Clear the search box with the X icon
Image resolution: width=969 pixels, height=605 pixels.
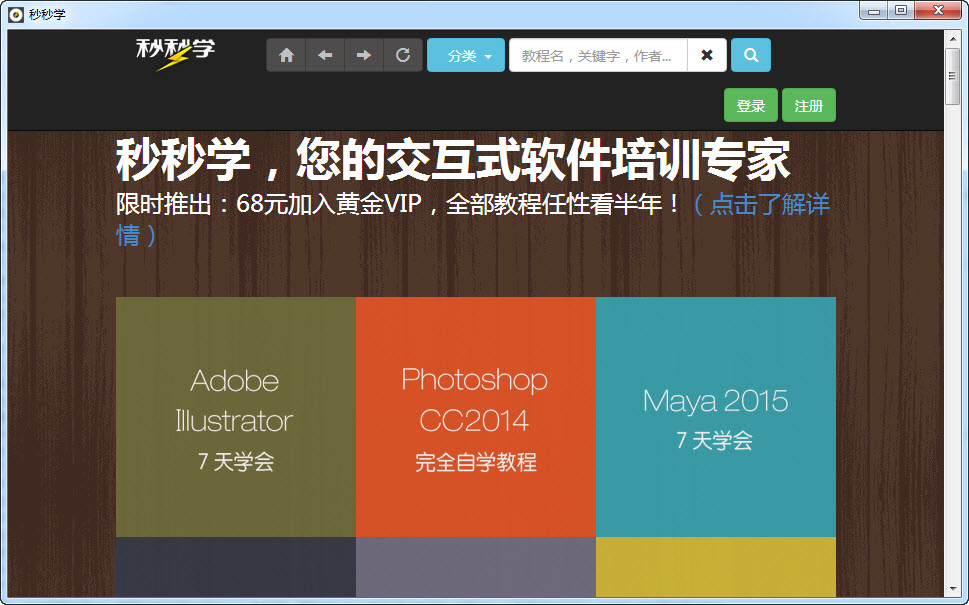pyautogui.click(x=707, y=56)
